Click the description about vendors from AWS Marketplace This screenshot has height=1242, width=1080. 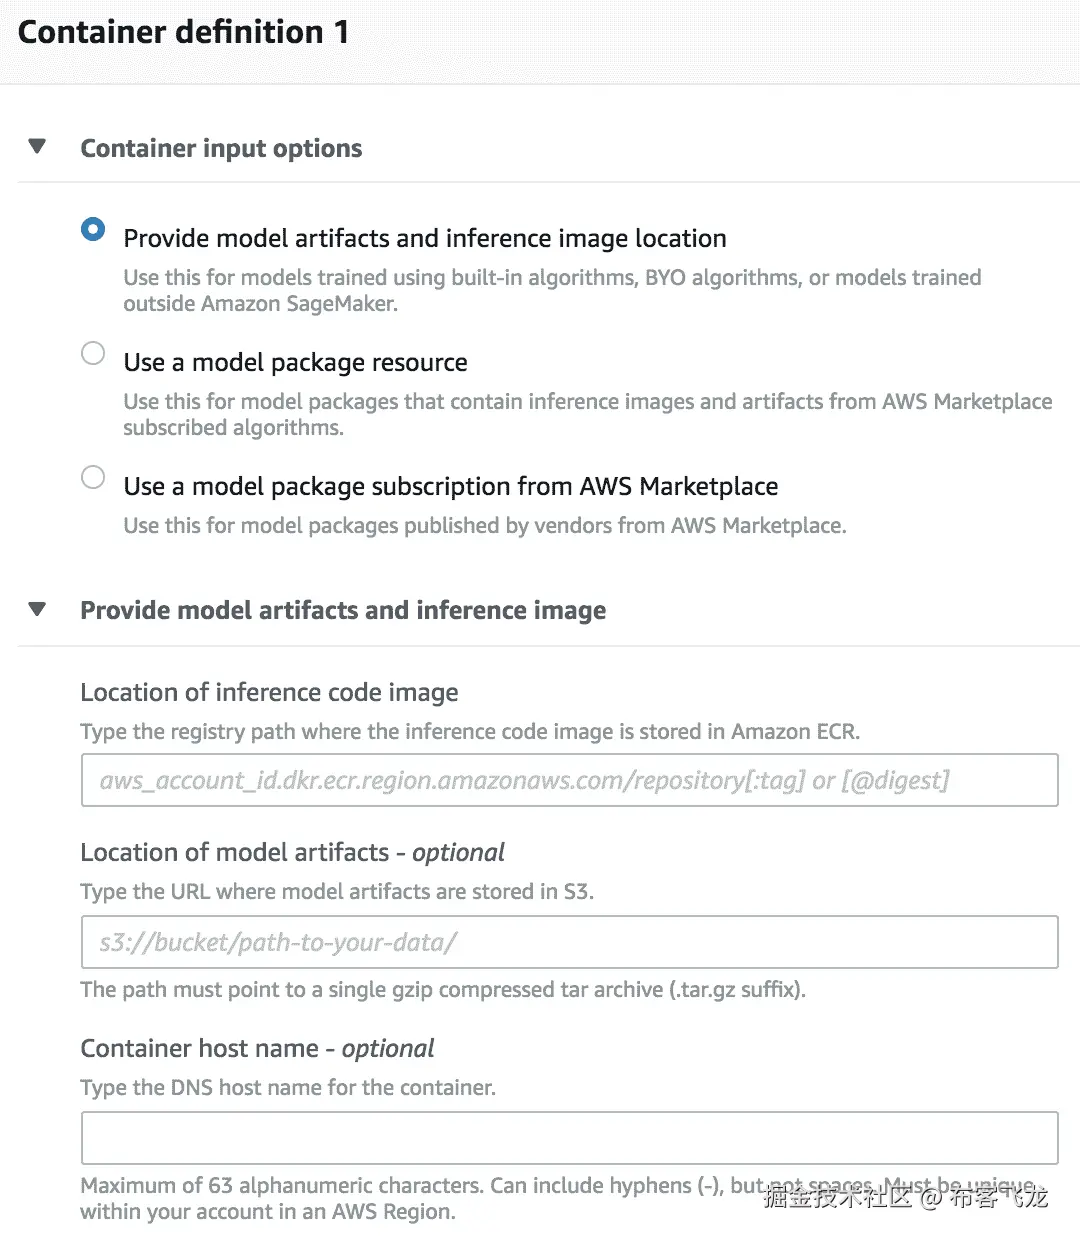485,526
